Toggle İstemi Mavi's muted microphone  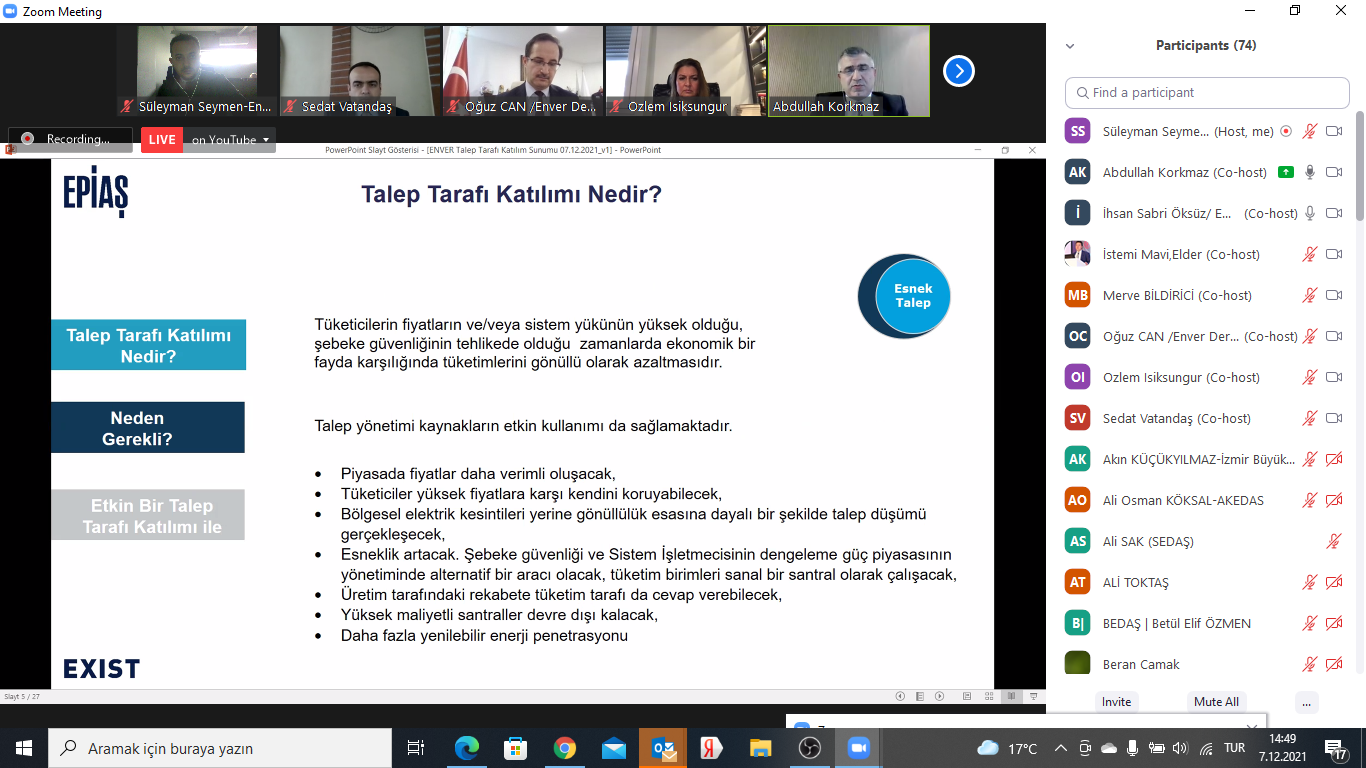click(x=1309, y=254)
